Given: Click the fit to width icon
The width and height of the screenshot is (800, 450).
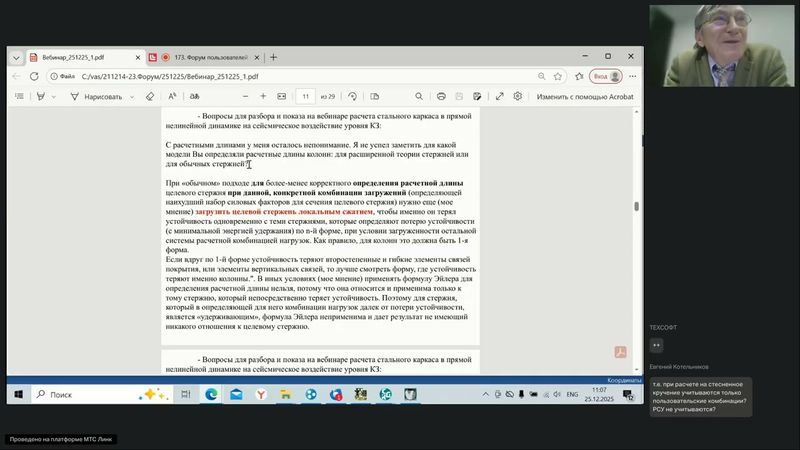Looking at the screenshot, I should coord(282,96).
